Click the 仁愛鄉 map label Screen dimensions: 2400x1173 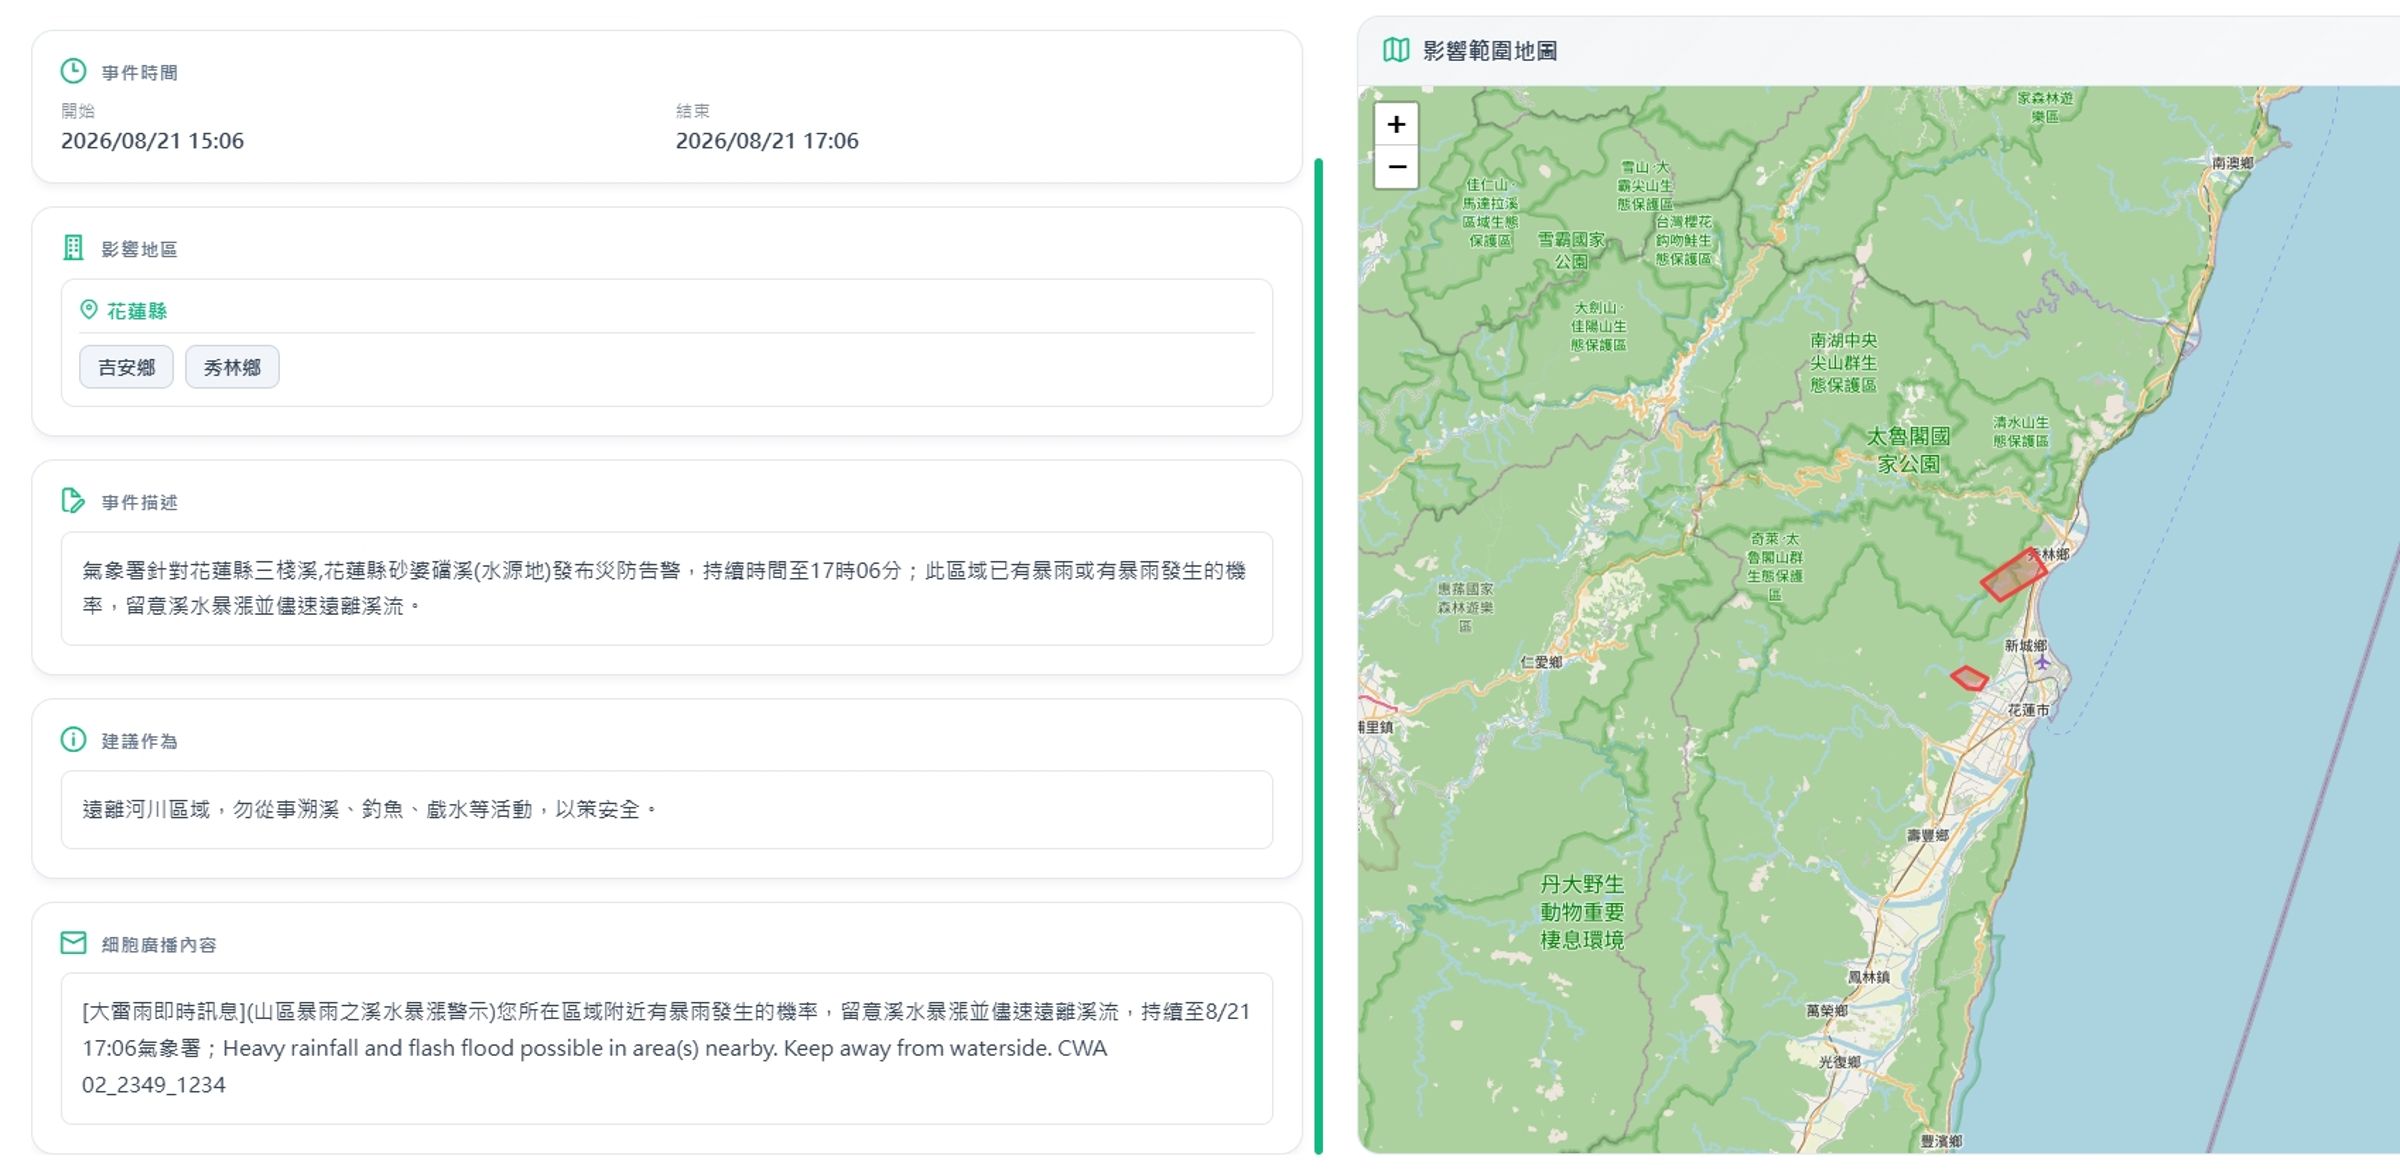pos(1541,662)
